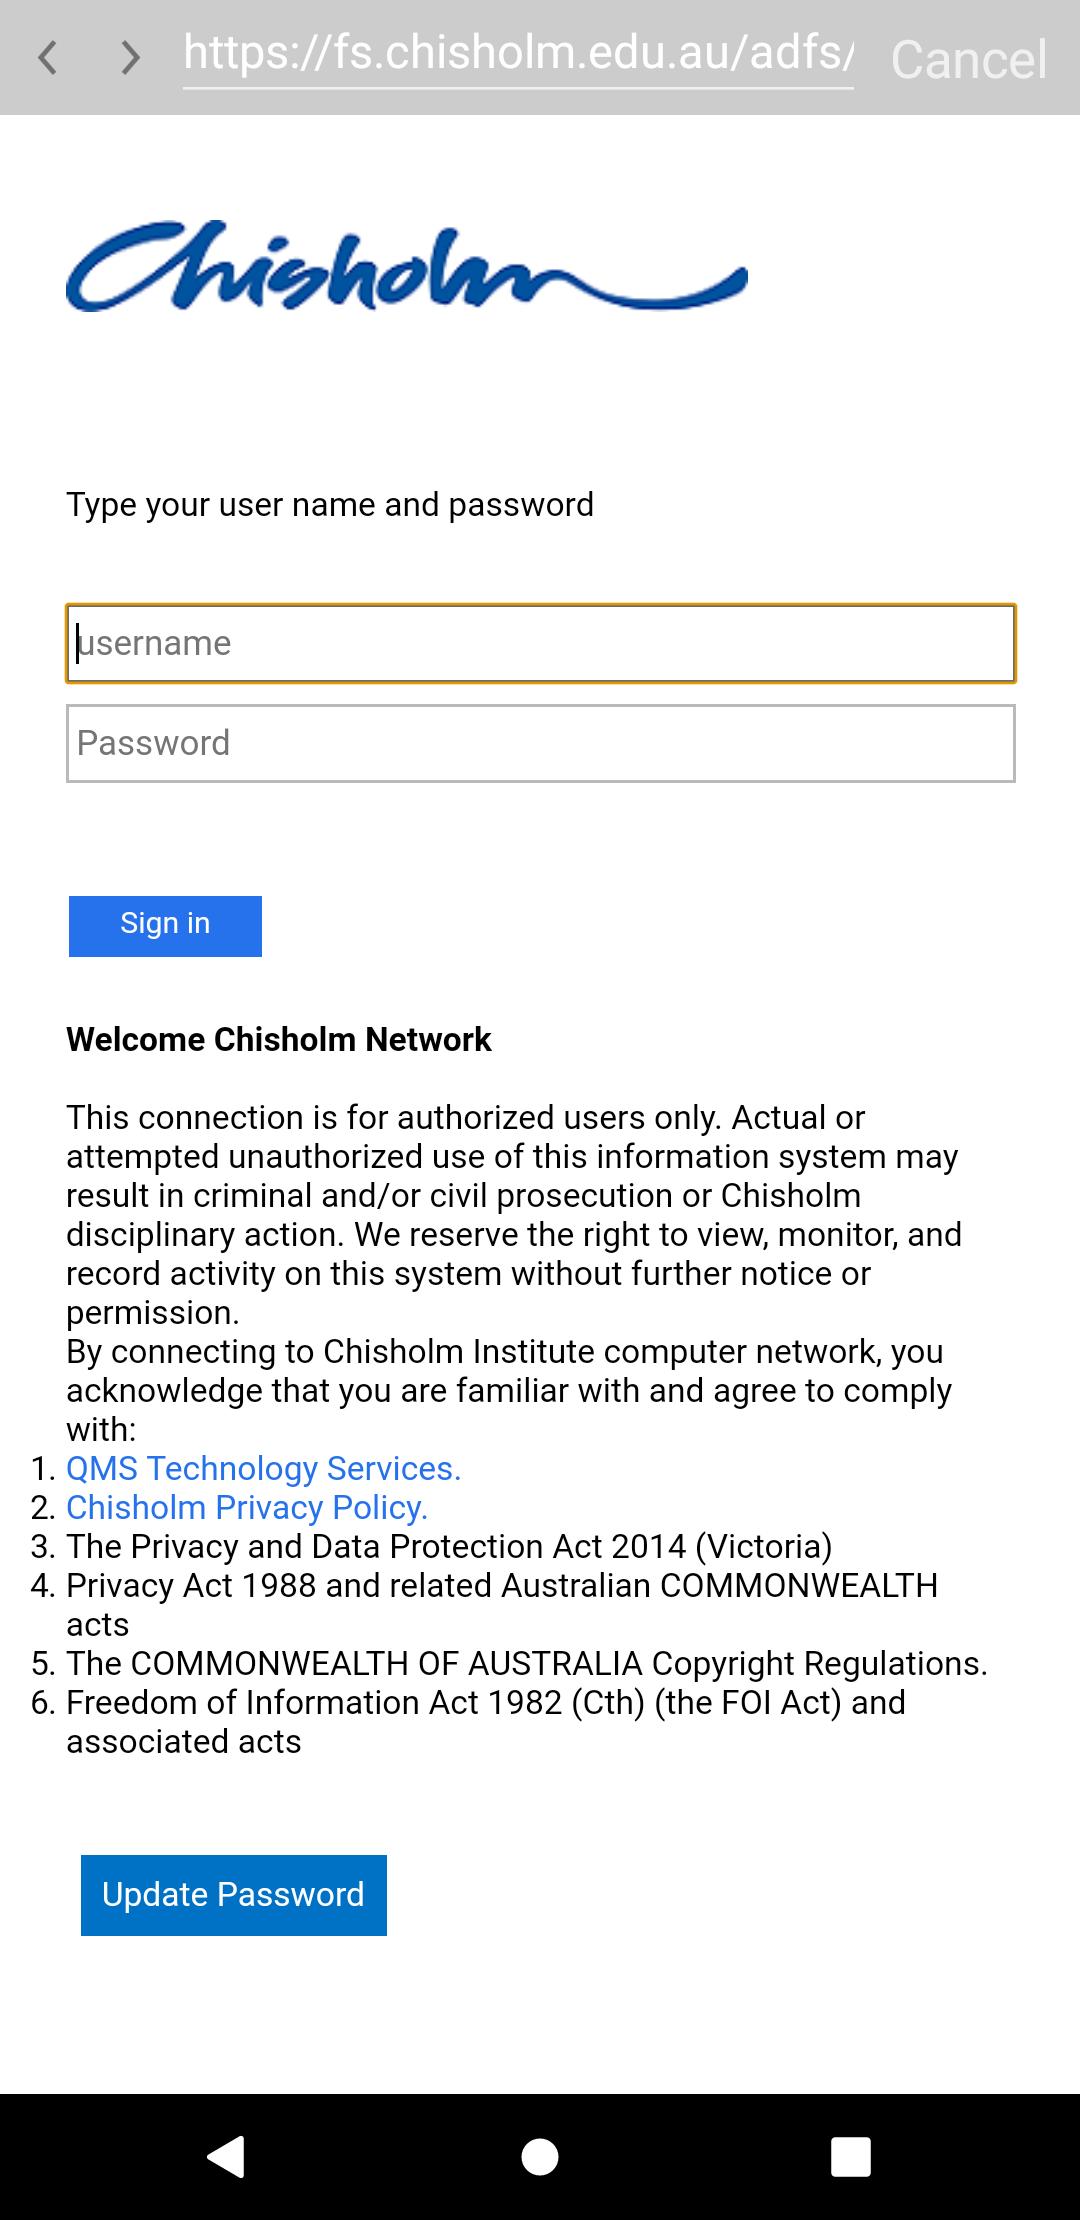Tap the Copyright Regulations list item
This screenshot has width=1080, height=2220.
[x=526, y=1663]
